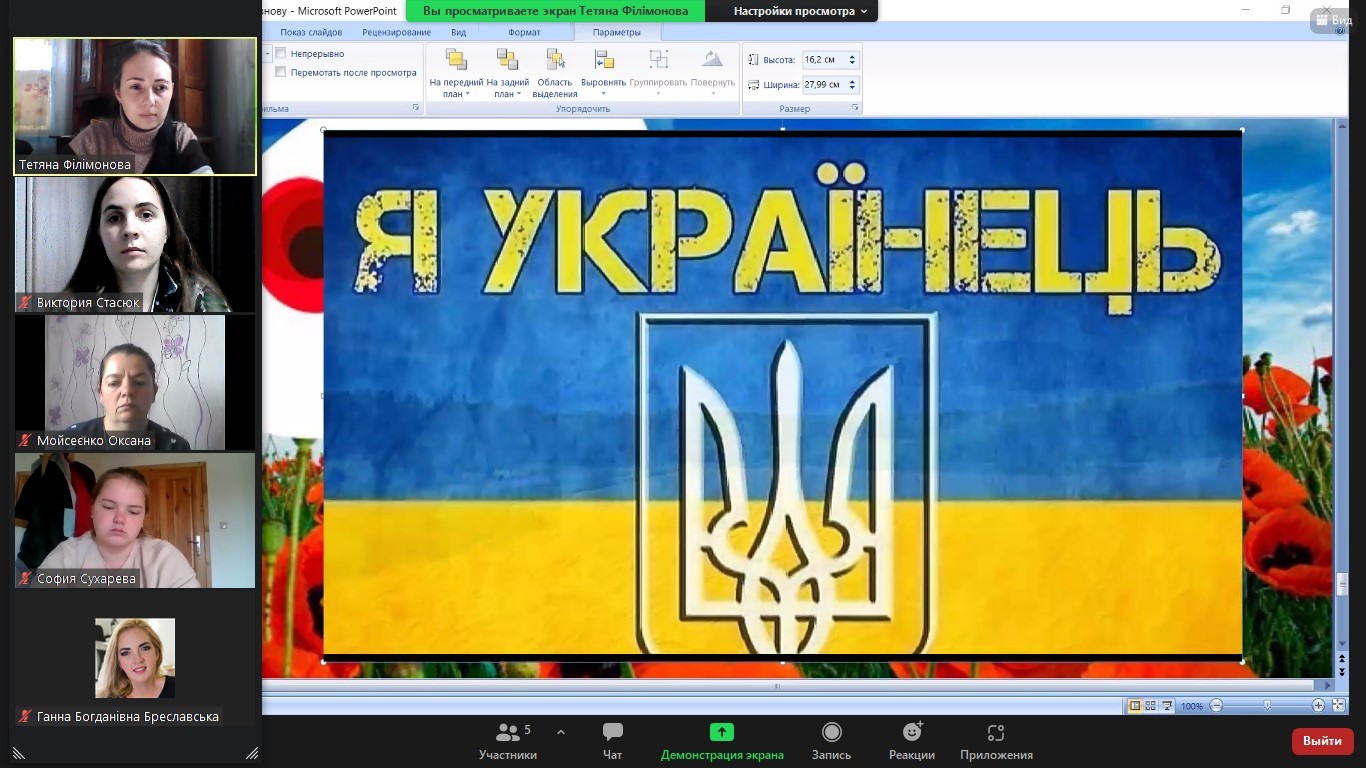The width and height of the screenshot is (1366, 768).
Task: Switch to the Формат ribbon tab
Action: click(x=524, y=32)
